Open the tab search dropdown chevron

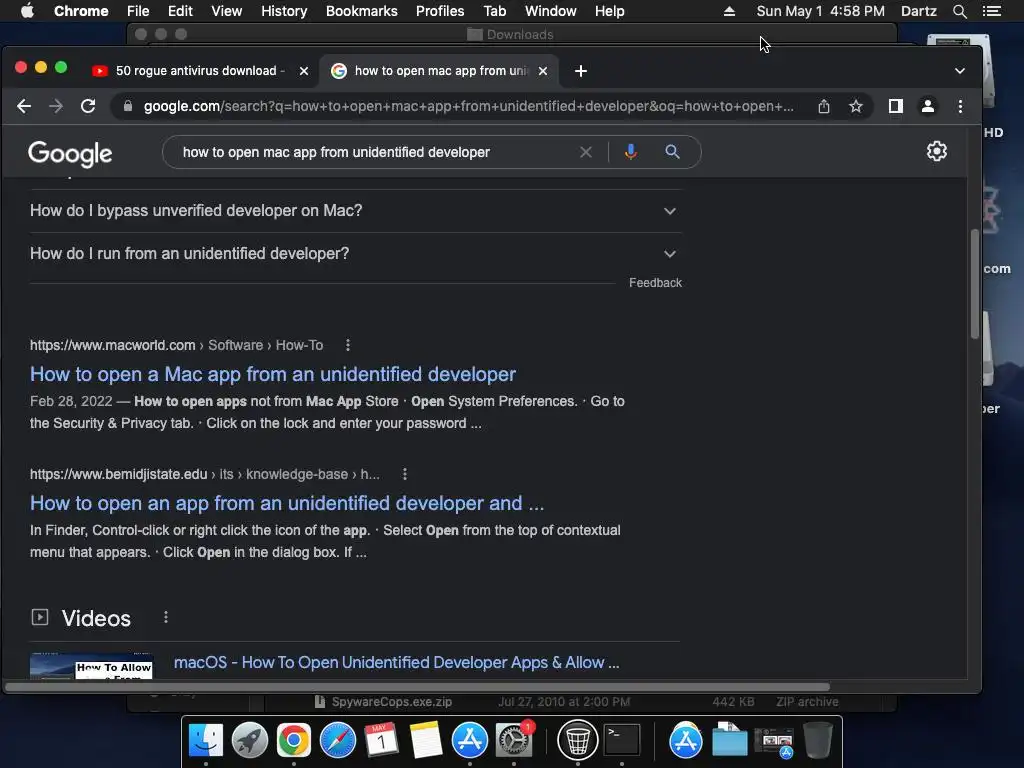click(959, 71)
